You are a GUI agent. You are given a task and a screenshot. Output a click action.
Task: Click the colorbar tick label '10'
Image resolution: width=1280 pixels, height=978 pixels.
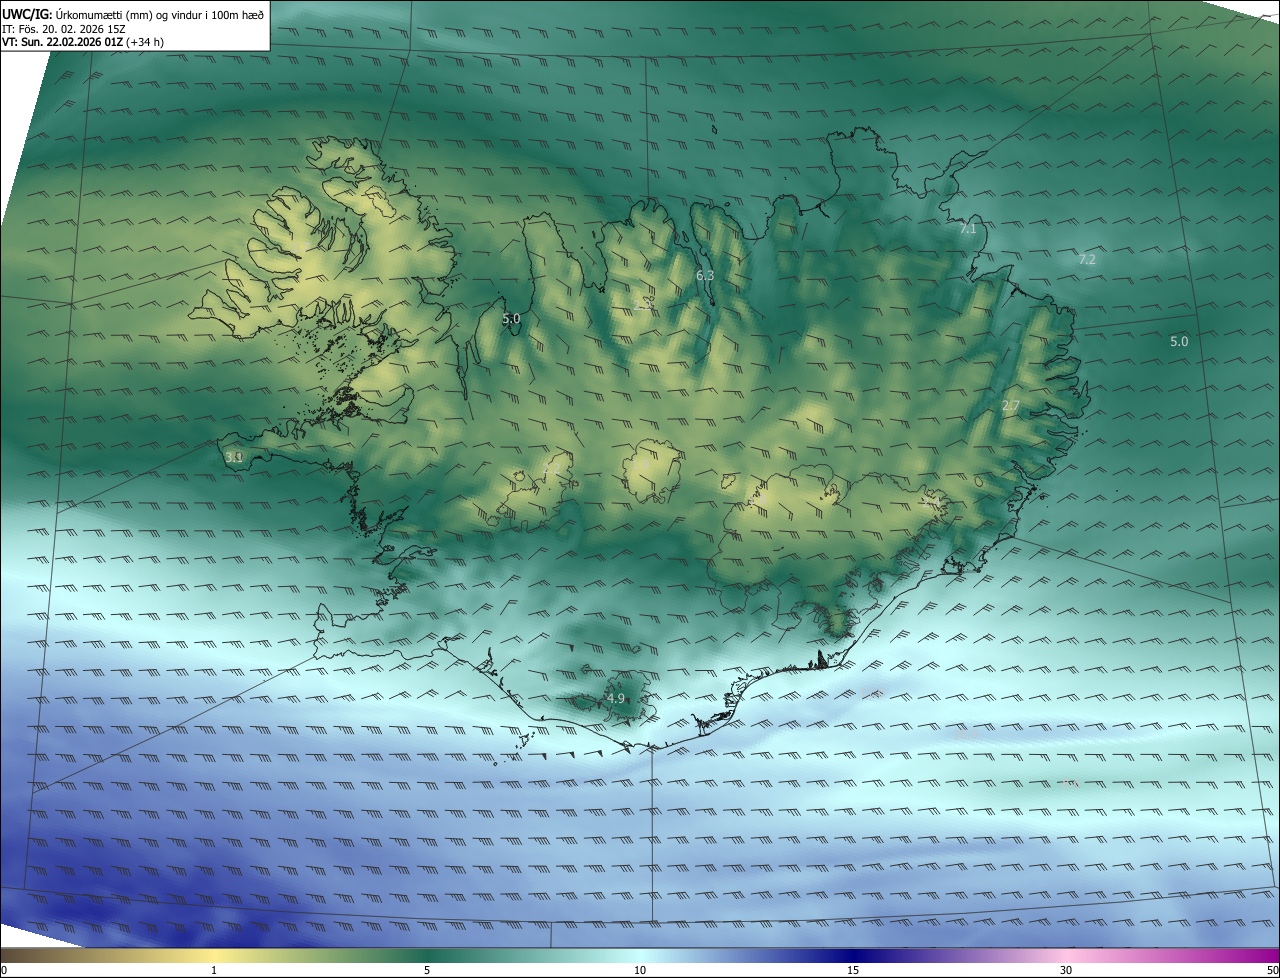pyautogui.click(x=640, y=970)
